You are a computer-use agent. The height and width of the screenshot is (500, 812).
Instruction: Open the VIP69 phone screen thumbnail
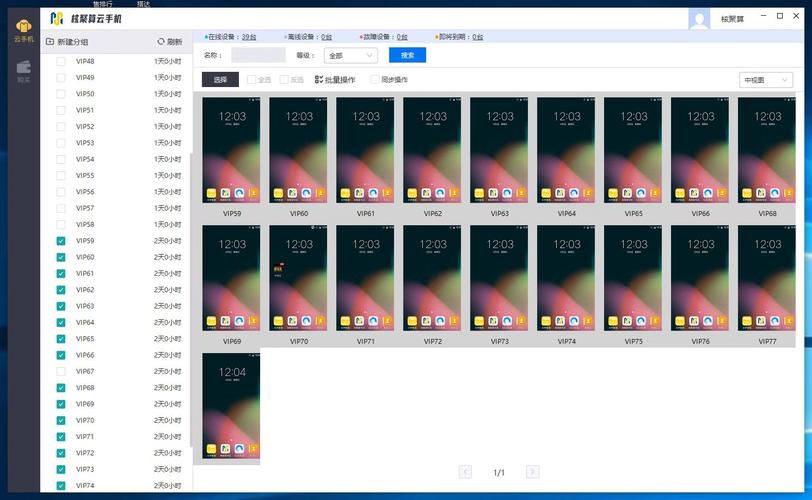point(231,278)
